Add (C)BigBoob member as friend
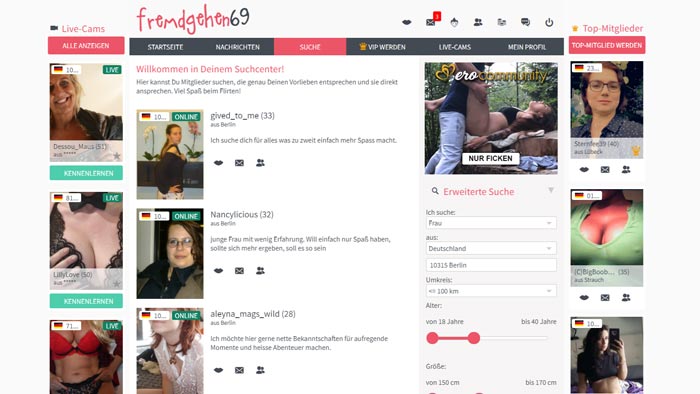The height and width of the screenshot is (394, 700). coord(626,298)
